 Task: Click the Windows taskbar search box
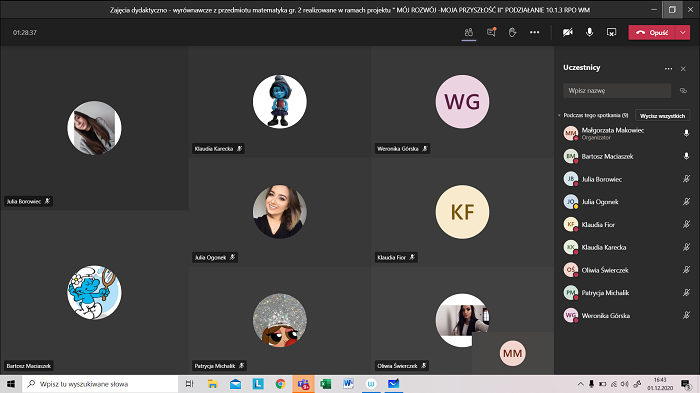[100, 384]
